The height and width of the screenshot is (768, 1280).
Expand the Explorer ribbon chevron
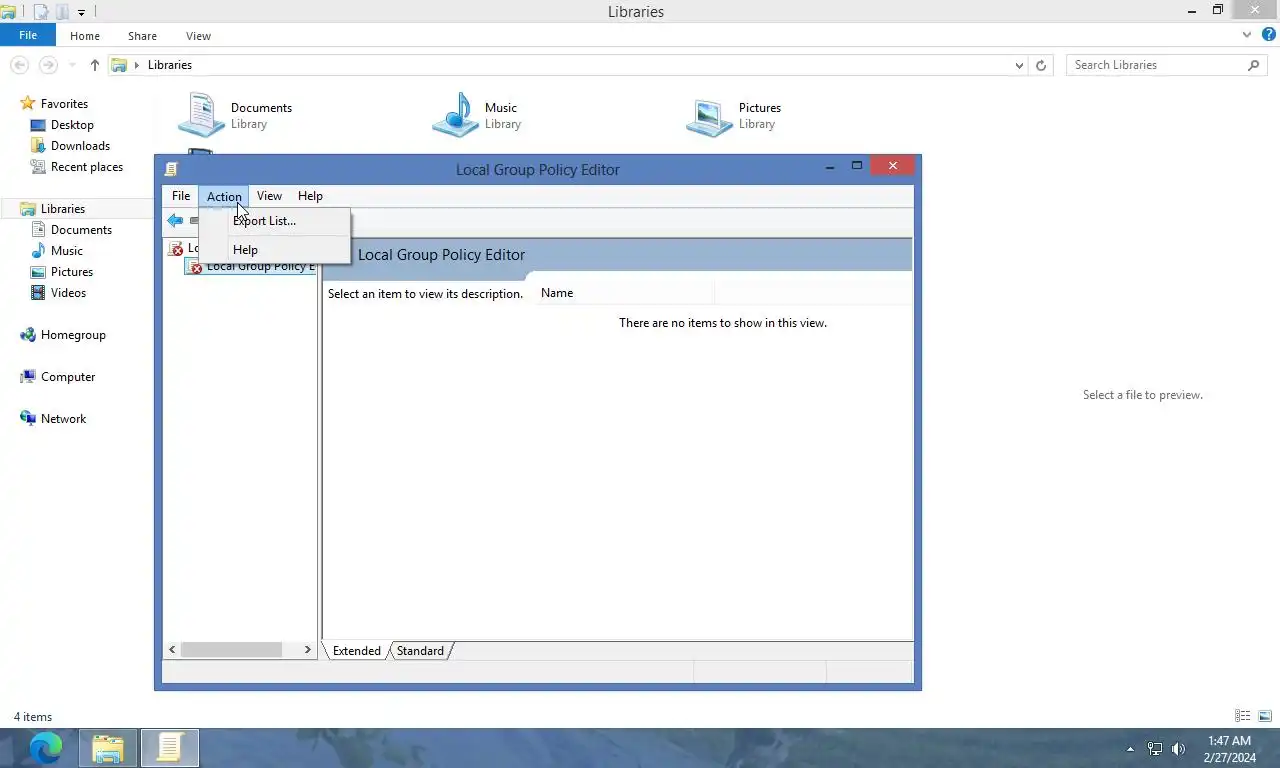1247,35
